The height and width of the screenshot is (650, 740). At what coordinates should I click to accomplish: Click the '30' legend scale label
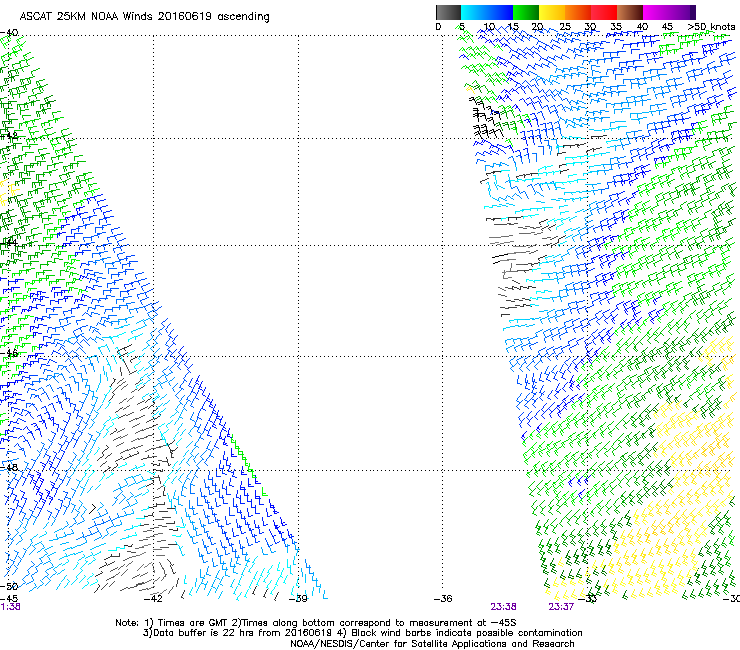590,27
